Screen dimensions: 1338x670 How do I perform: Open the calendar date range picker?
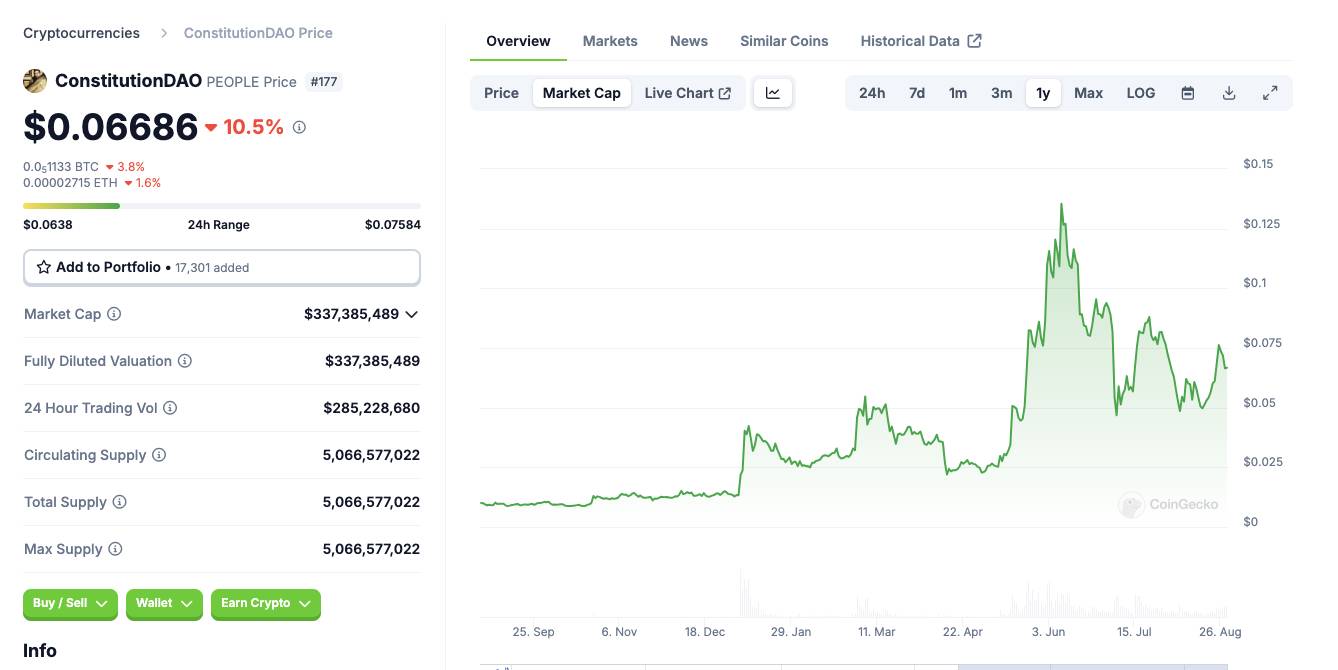click(1188, 93)
